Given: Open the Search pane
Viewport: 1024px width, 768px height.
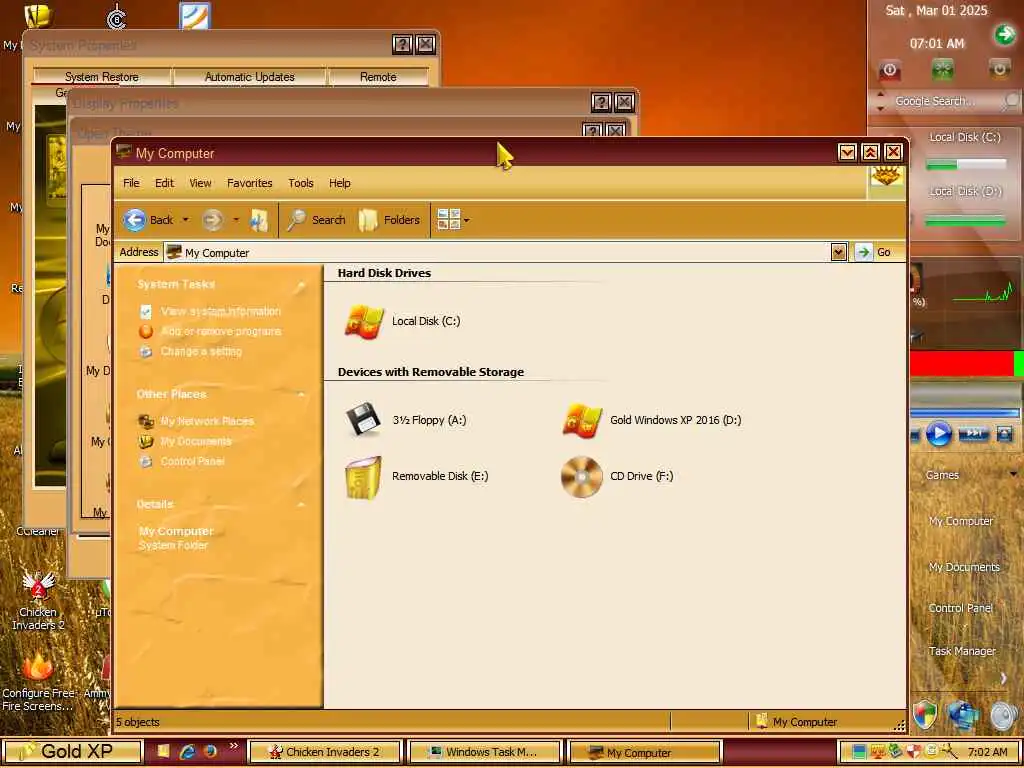Looking at the screenshot, I should [x=316, y=220].
